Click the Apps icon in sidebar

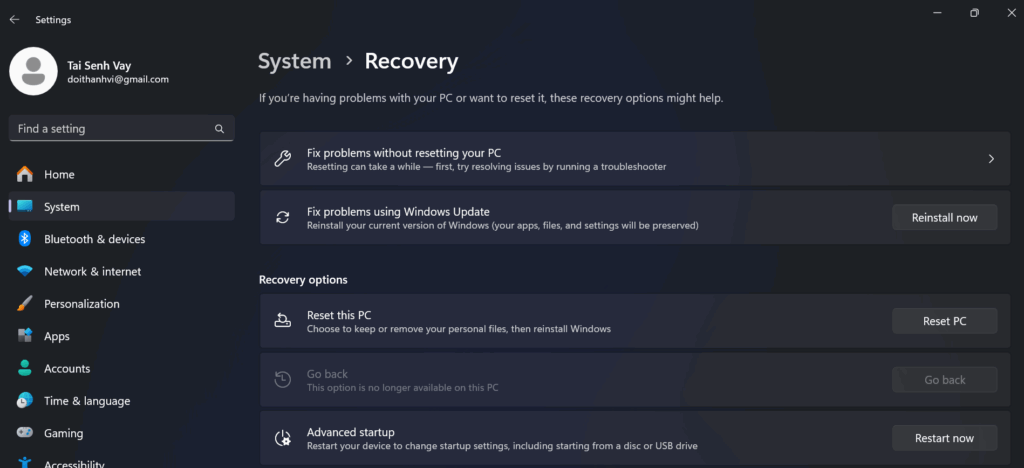coord(25,336)
